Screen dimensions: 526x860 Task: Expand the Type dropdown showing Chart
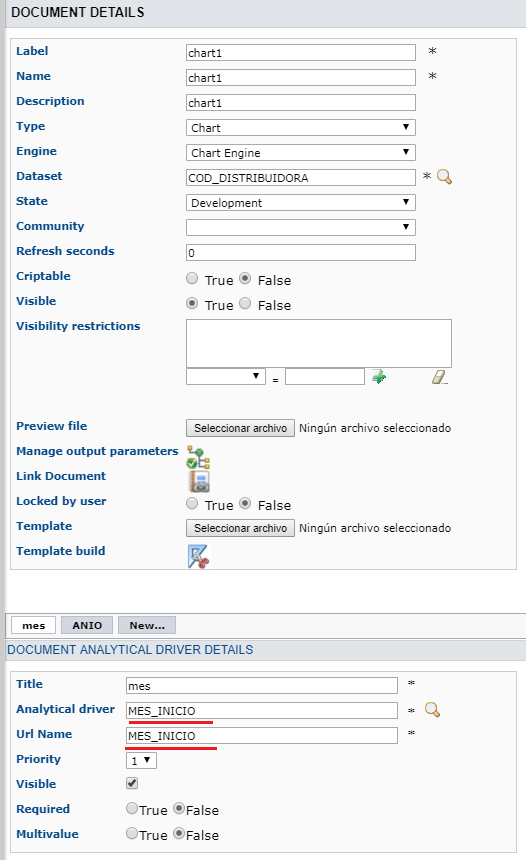pos(301,128)
